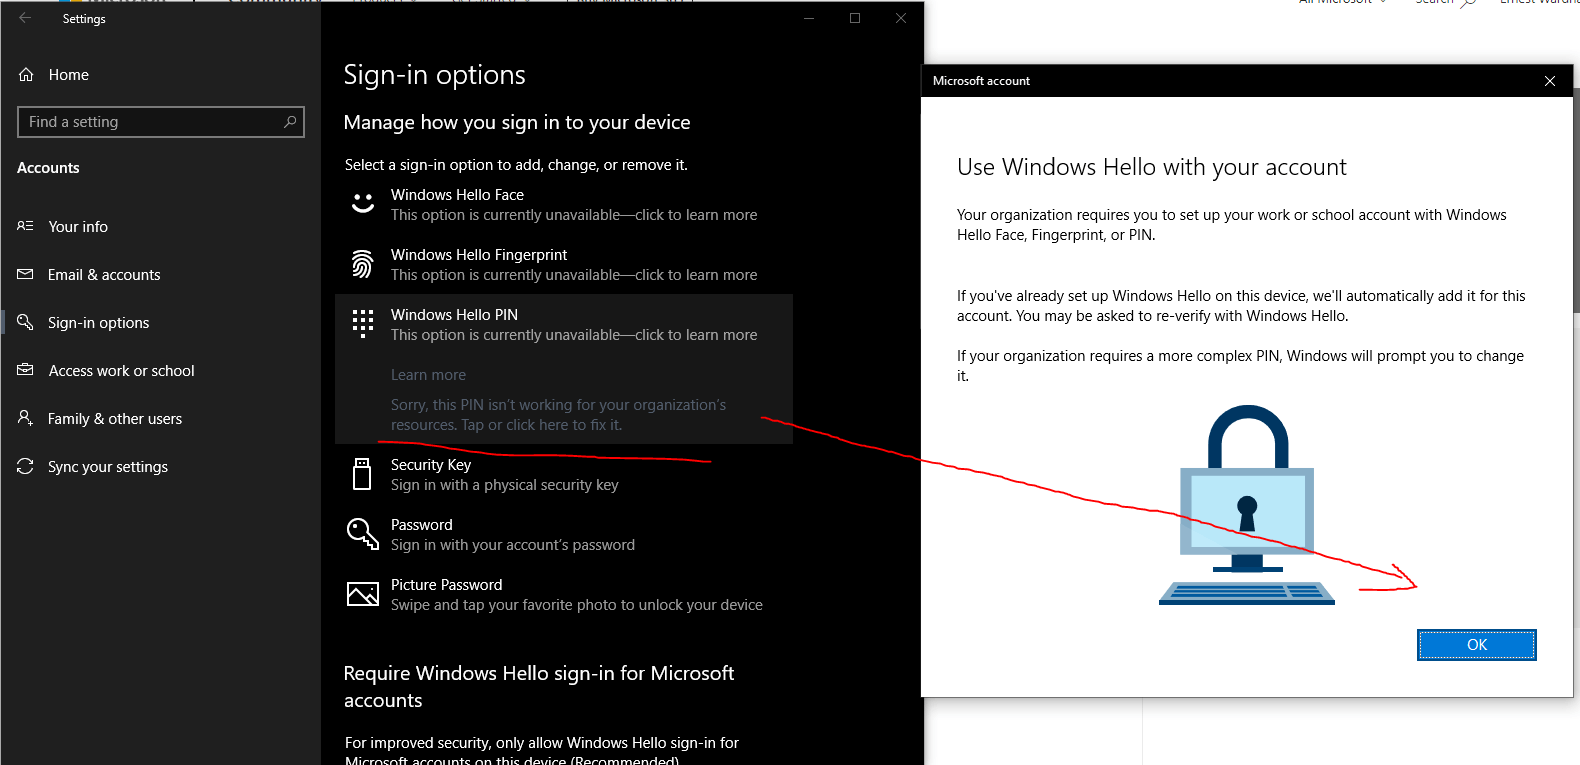Click the Accounts section heading in sidebar
The height and width of the screenshot is (765, 1580).
click(48, 168)
